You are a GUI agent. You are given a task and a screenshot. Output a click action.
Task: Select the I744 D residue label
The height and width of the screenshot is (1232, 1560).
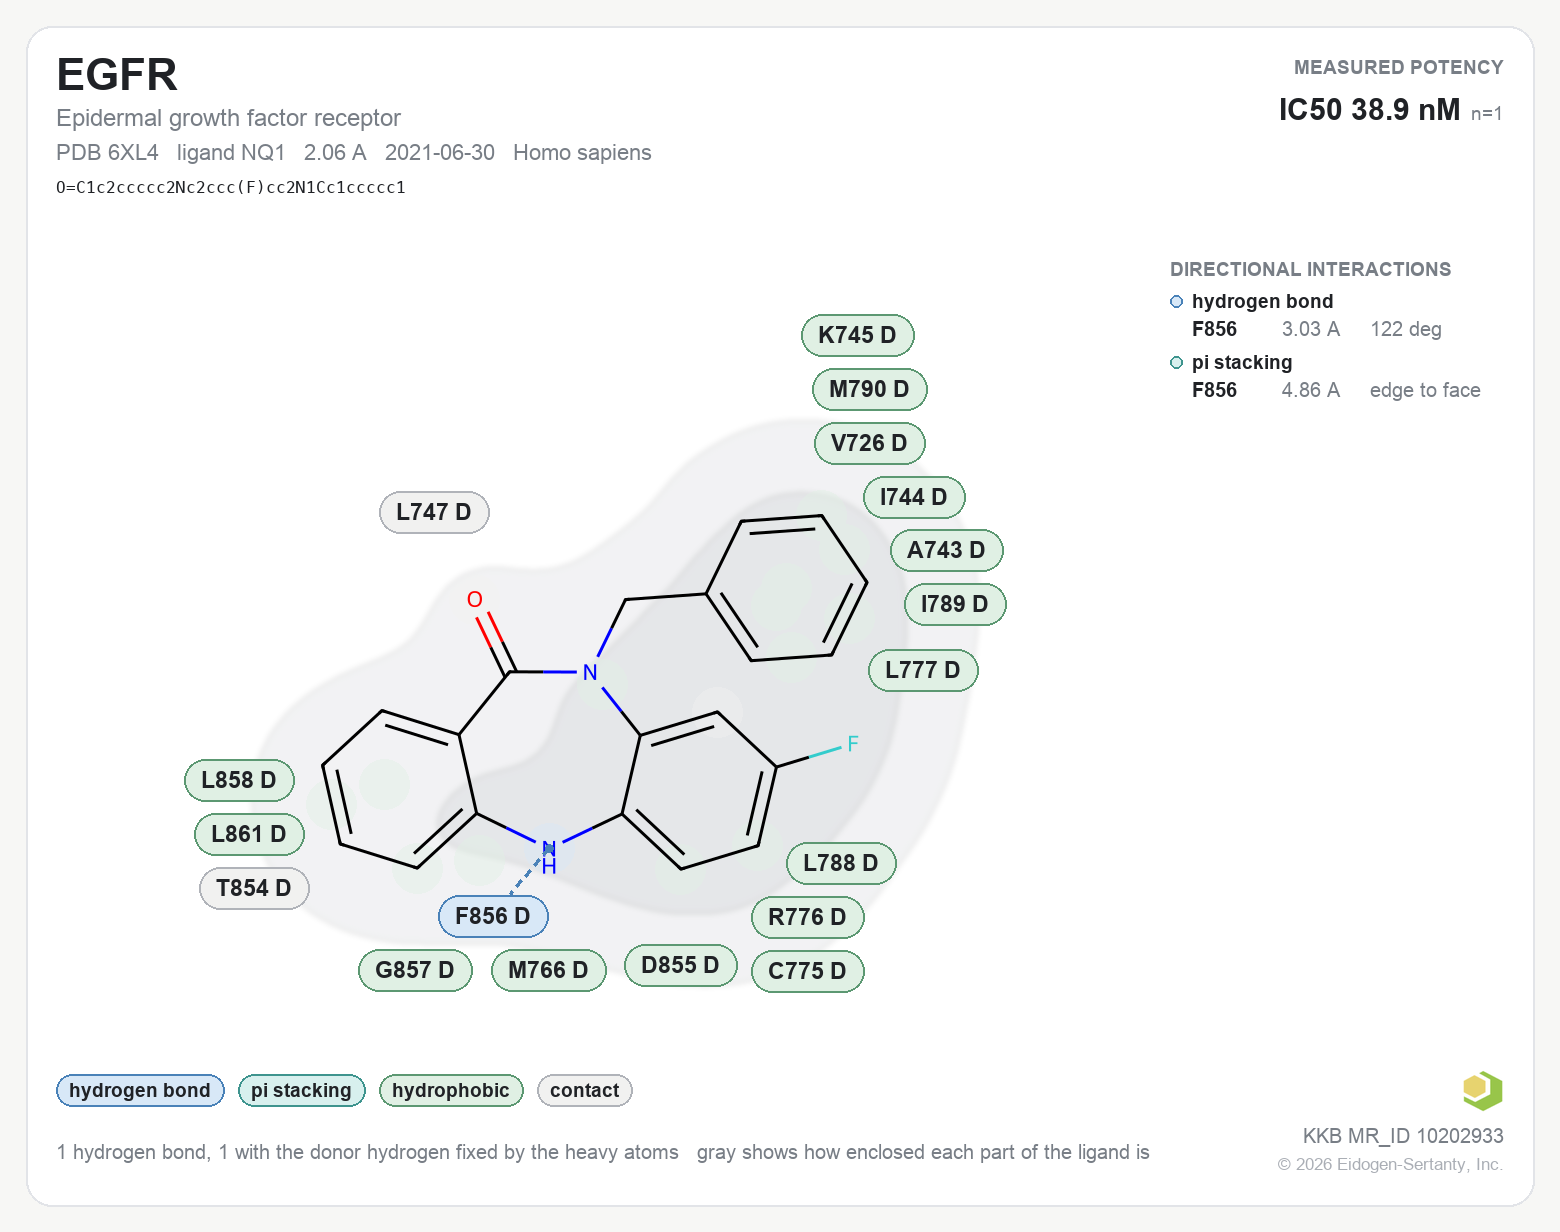[x=913, y=497]
